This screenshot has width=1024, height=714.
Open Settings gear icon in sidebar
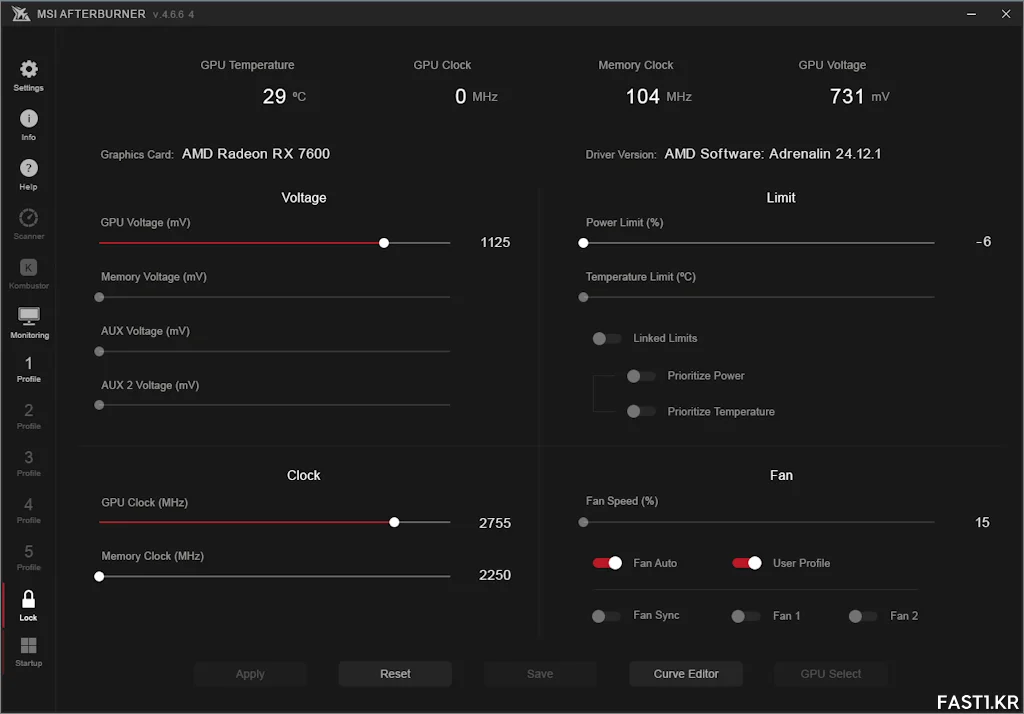28,69
